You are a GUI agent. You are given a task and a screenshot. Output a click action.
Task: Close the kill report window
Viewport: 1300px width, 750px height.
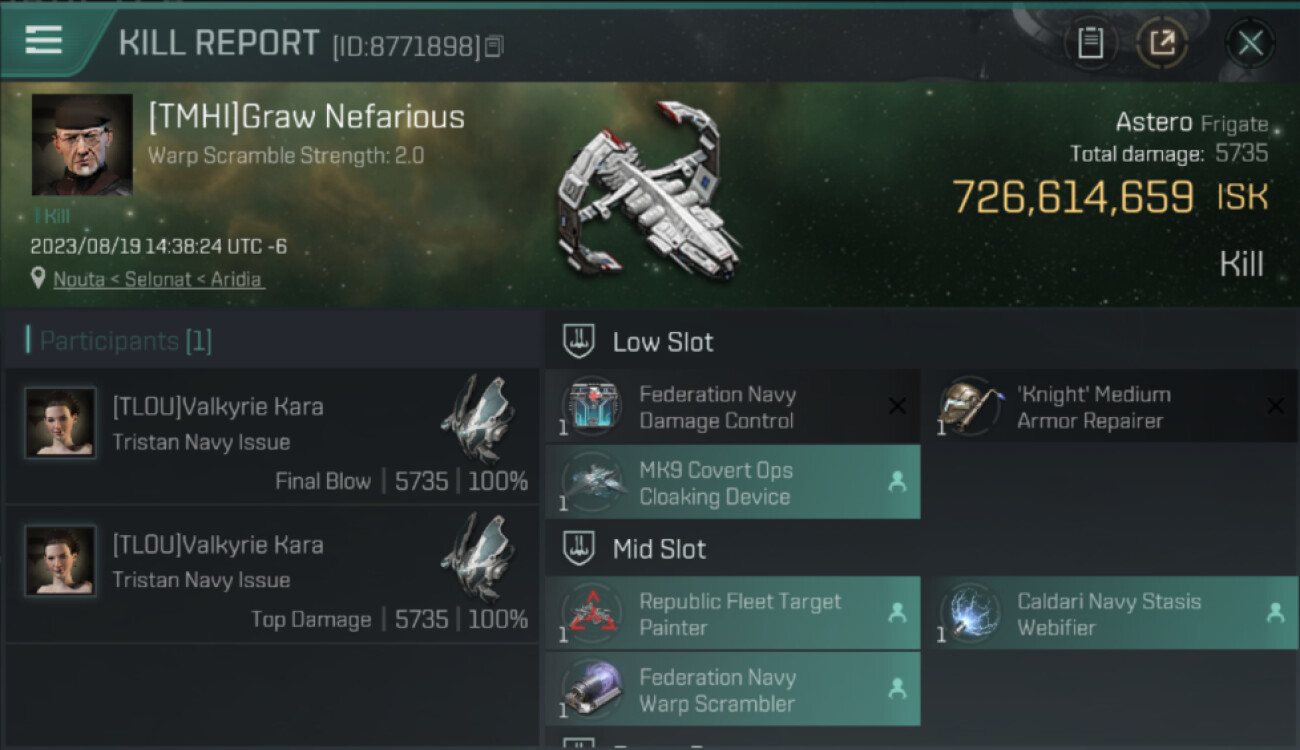tap(1250, 43)
